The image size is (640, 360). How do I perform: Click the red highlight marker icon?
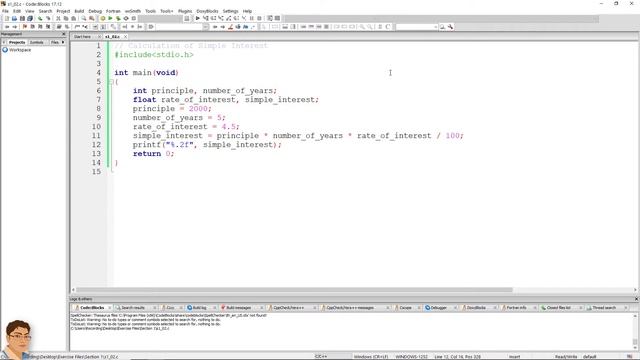tap(231, 27)
